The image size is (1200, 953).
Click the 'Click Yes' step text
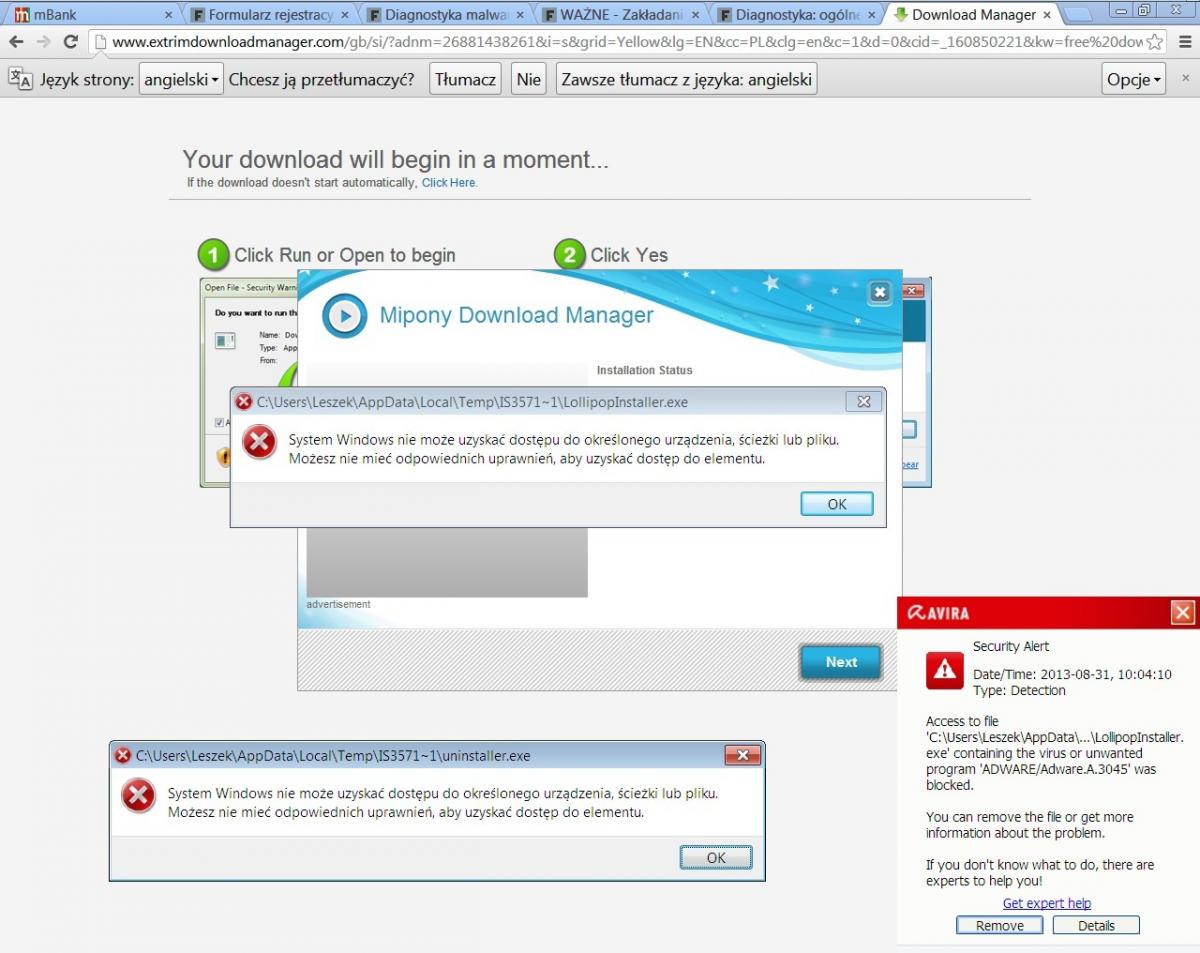point(629,255)
